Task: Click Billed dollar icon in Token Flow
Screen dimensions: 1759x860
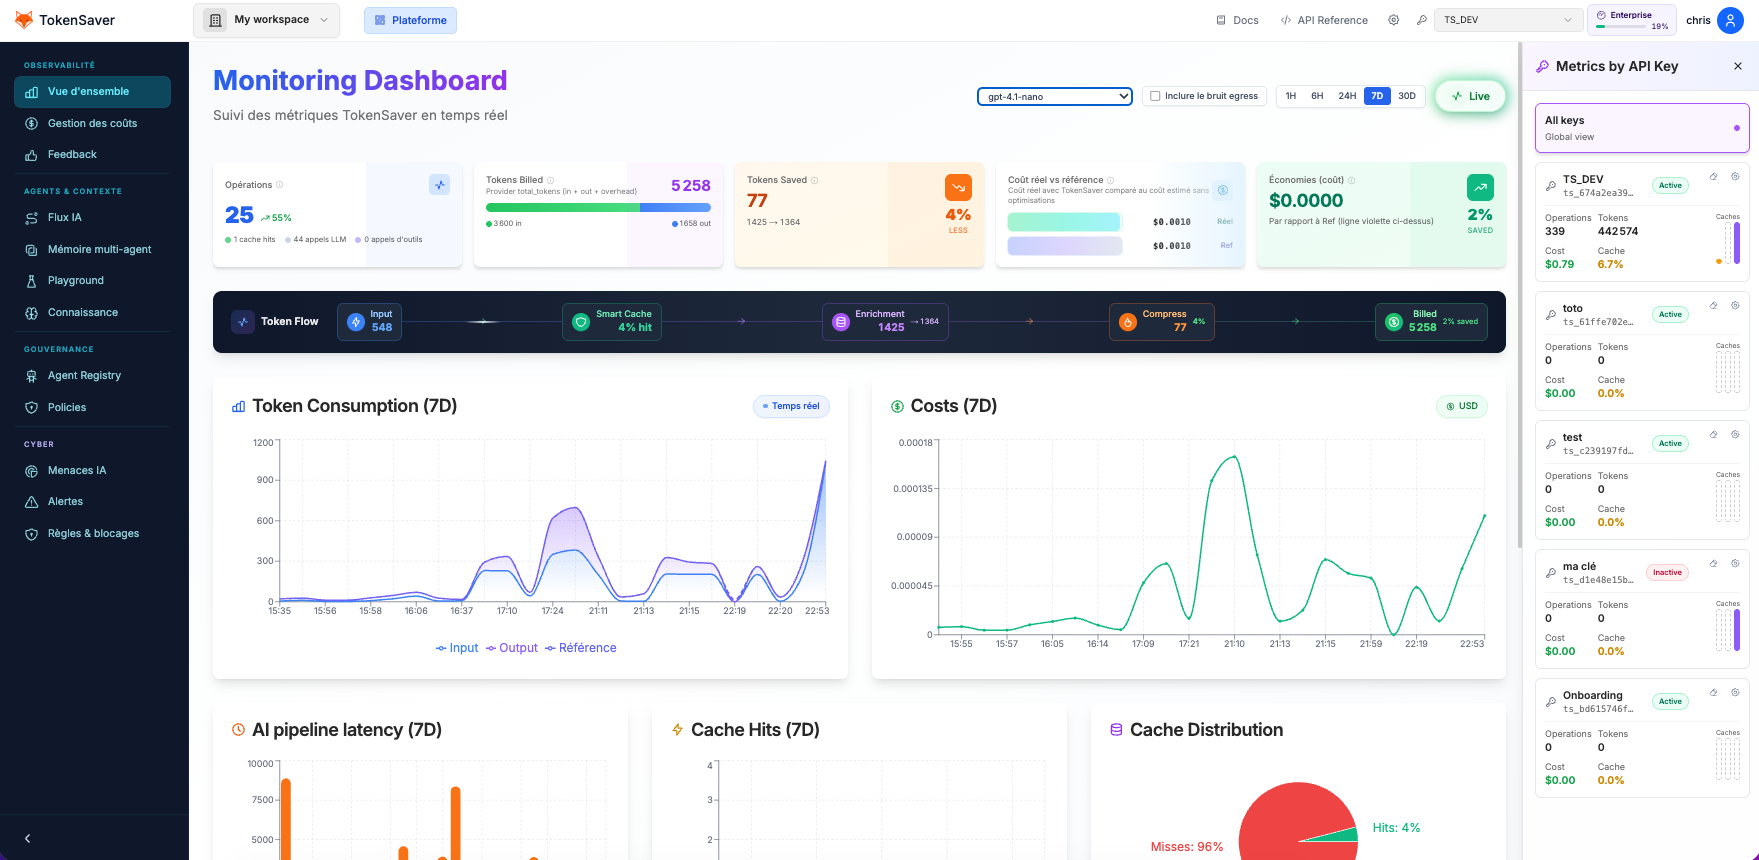Action: click(x=1394, y=322)
